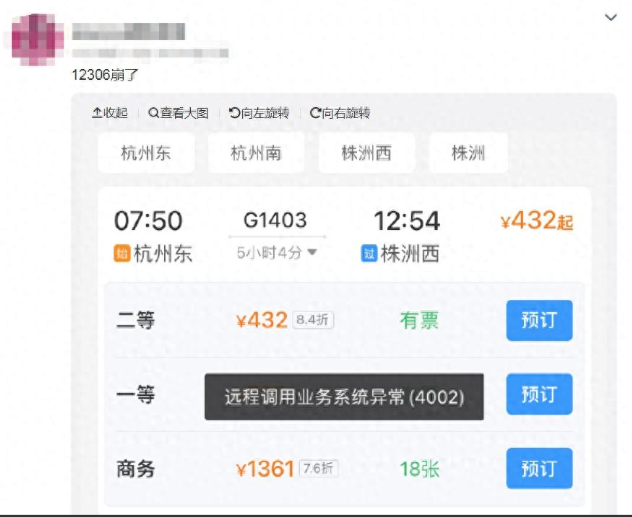
Task: Rotate image right with 向右旋转 icon
Action: click(315, 113)
